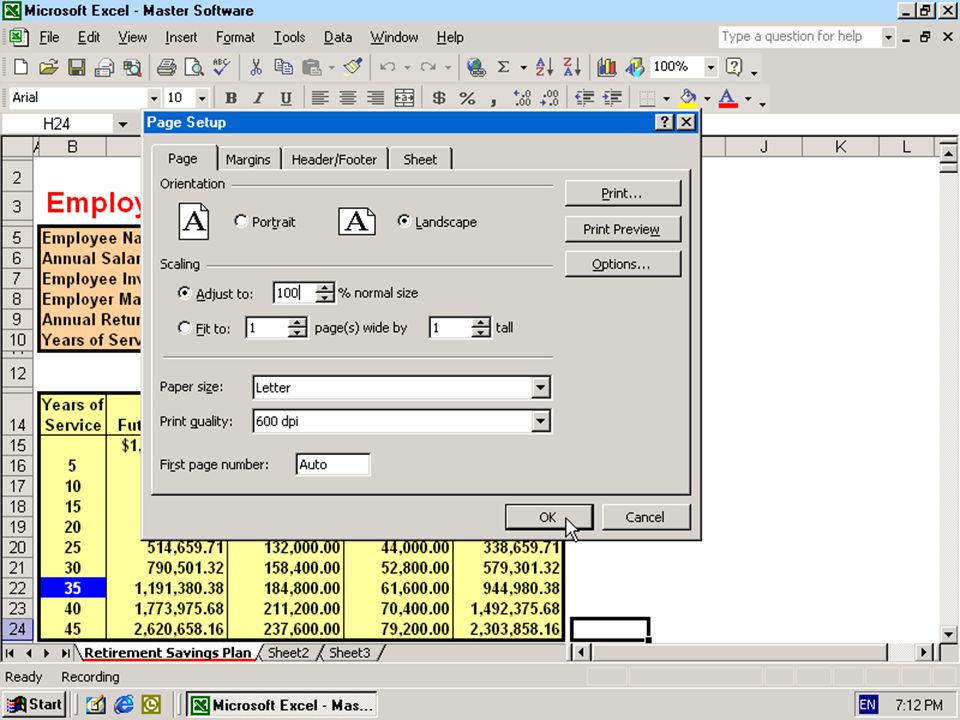
Task: Toggle the Italic formatting button
Action: point(258,98)
